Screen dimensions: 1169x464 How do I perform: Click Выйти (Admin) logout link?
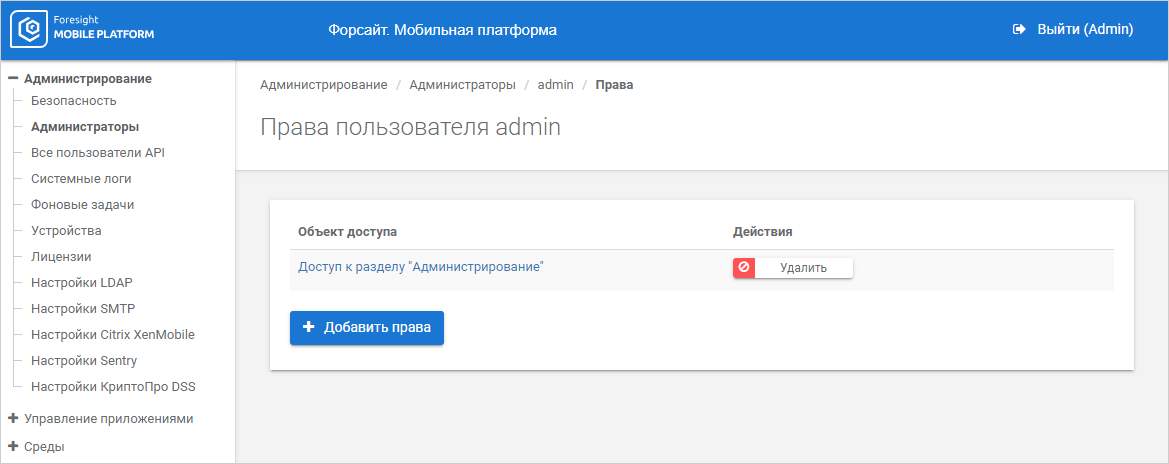1084,30
